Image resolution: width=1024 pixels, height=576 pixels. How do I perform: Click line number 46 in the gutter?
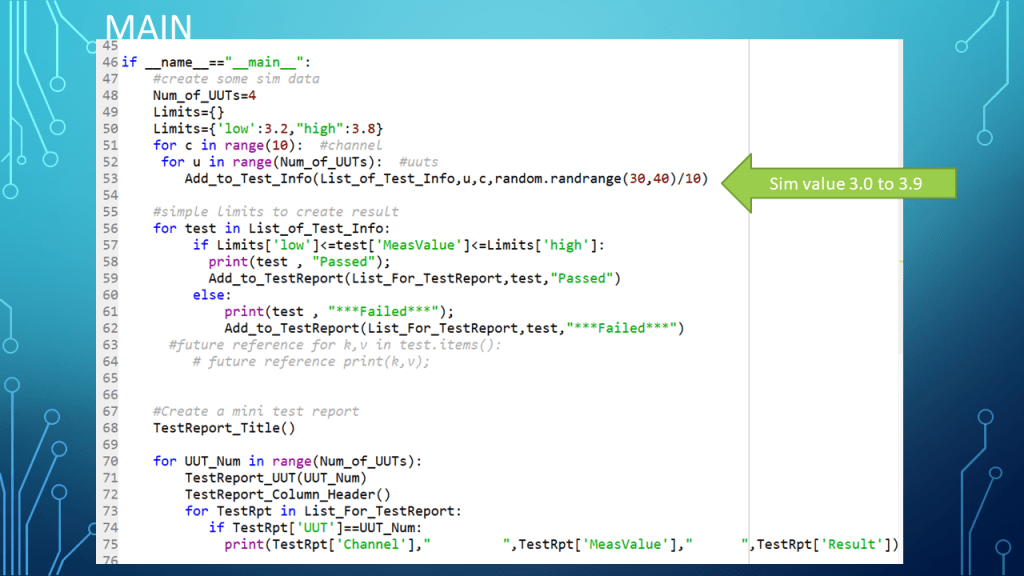[110, 62]
